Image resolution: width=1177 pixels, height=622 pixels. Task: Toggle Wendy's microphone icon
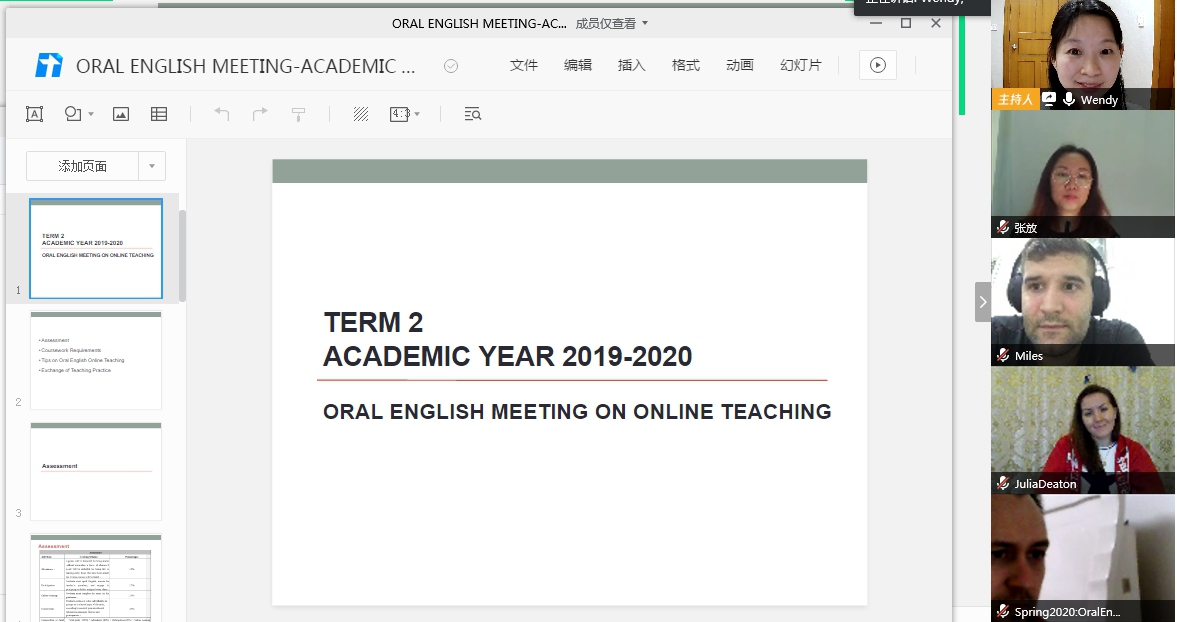coord(1069,99)
